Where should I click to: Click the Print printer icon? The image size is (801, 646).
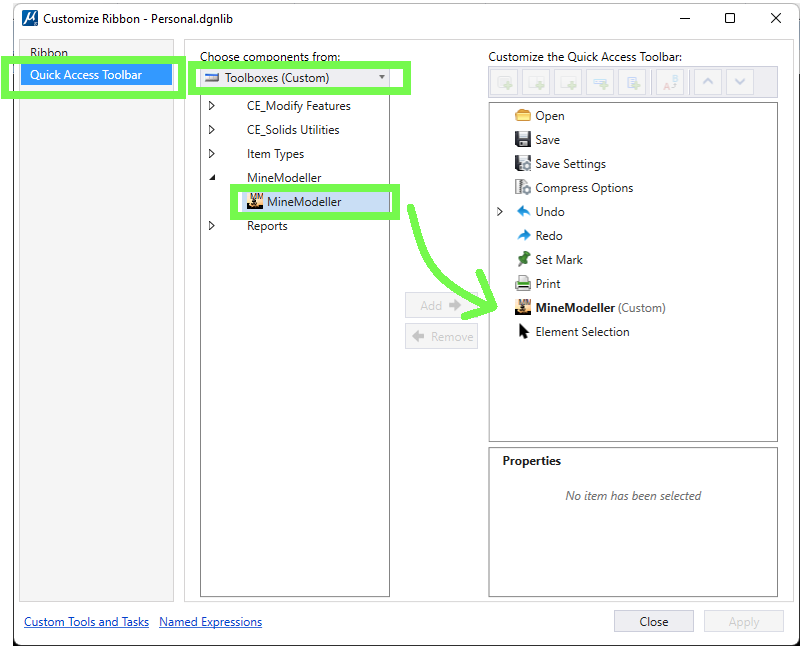[523, 284]
